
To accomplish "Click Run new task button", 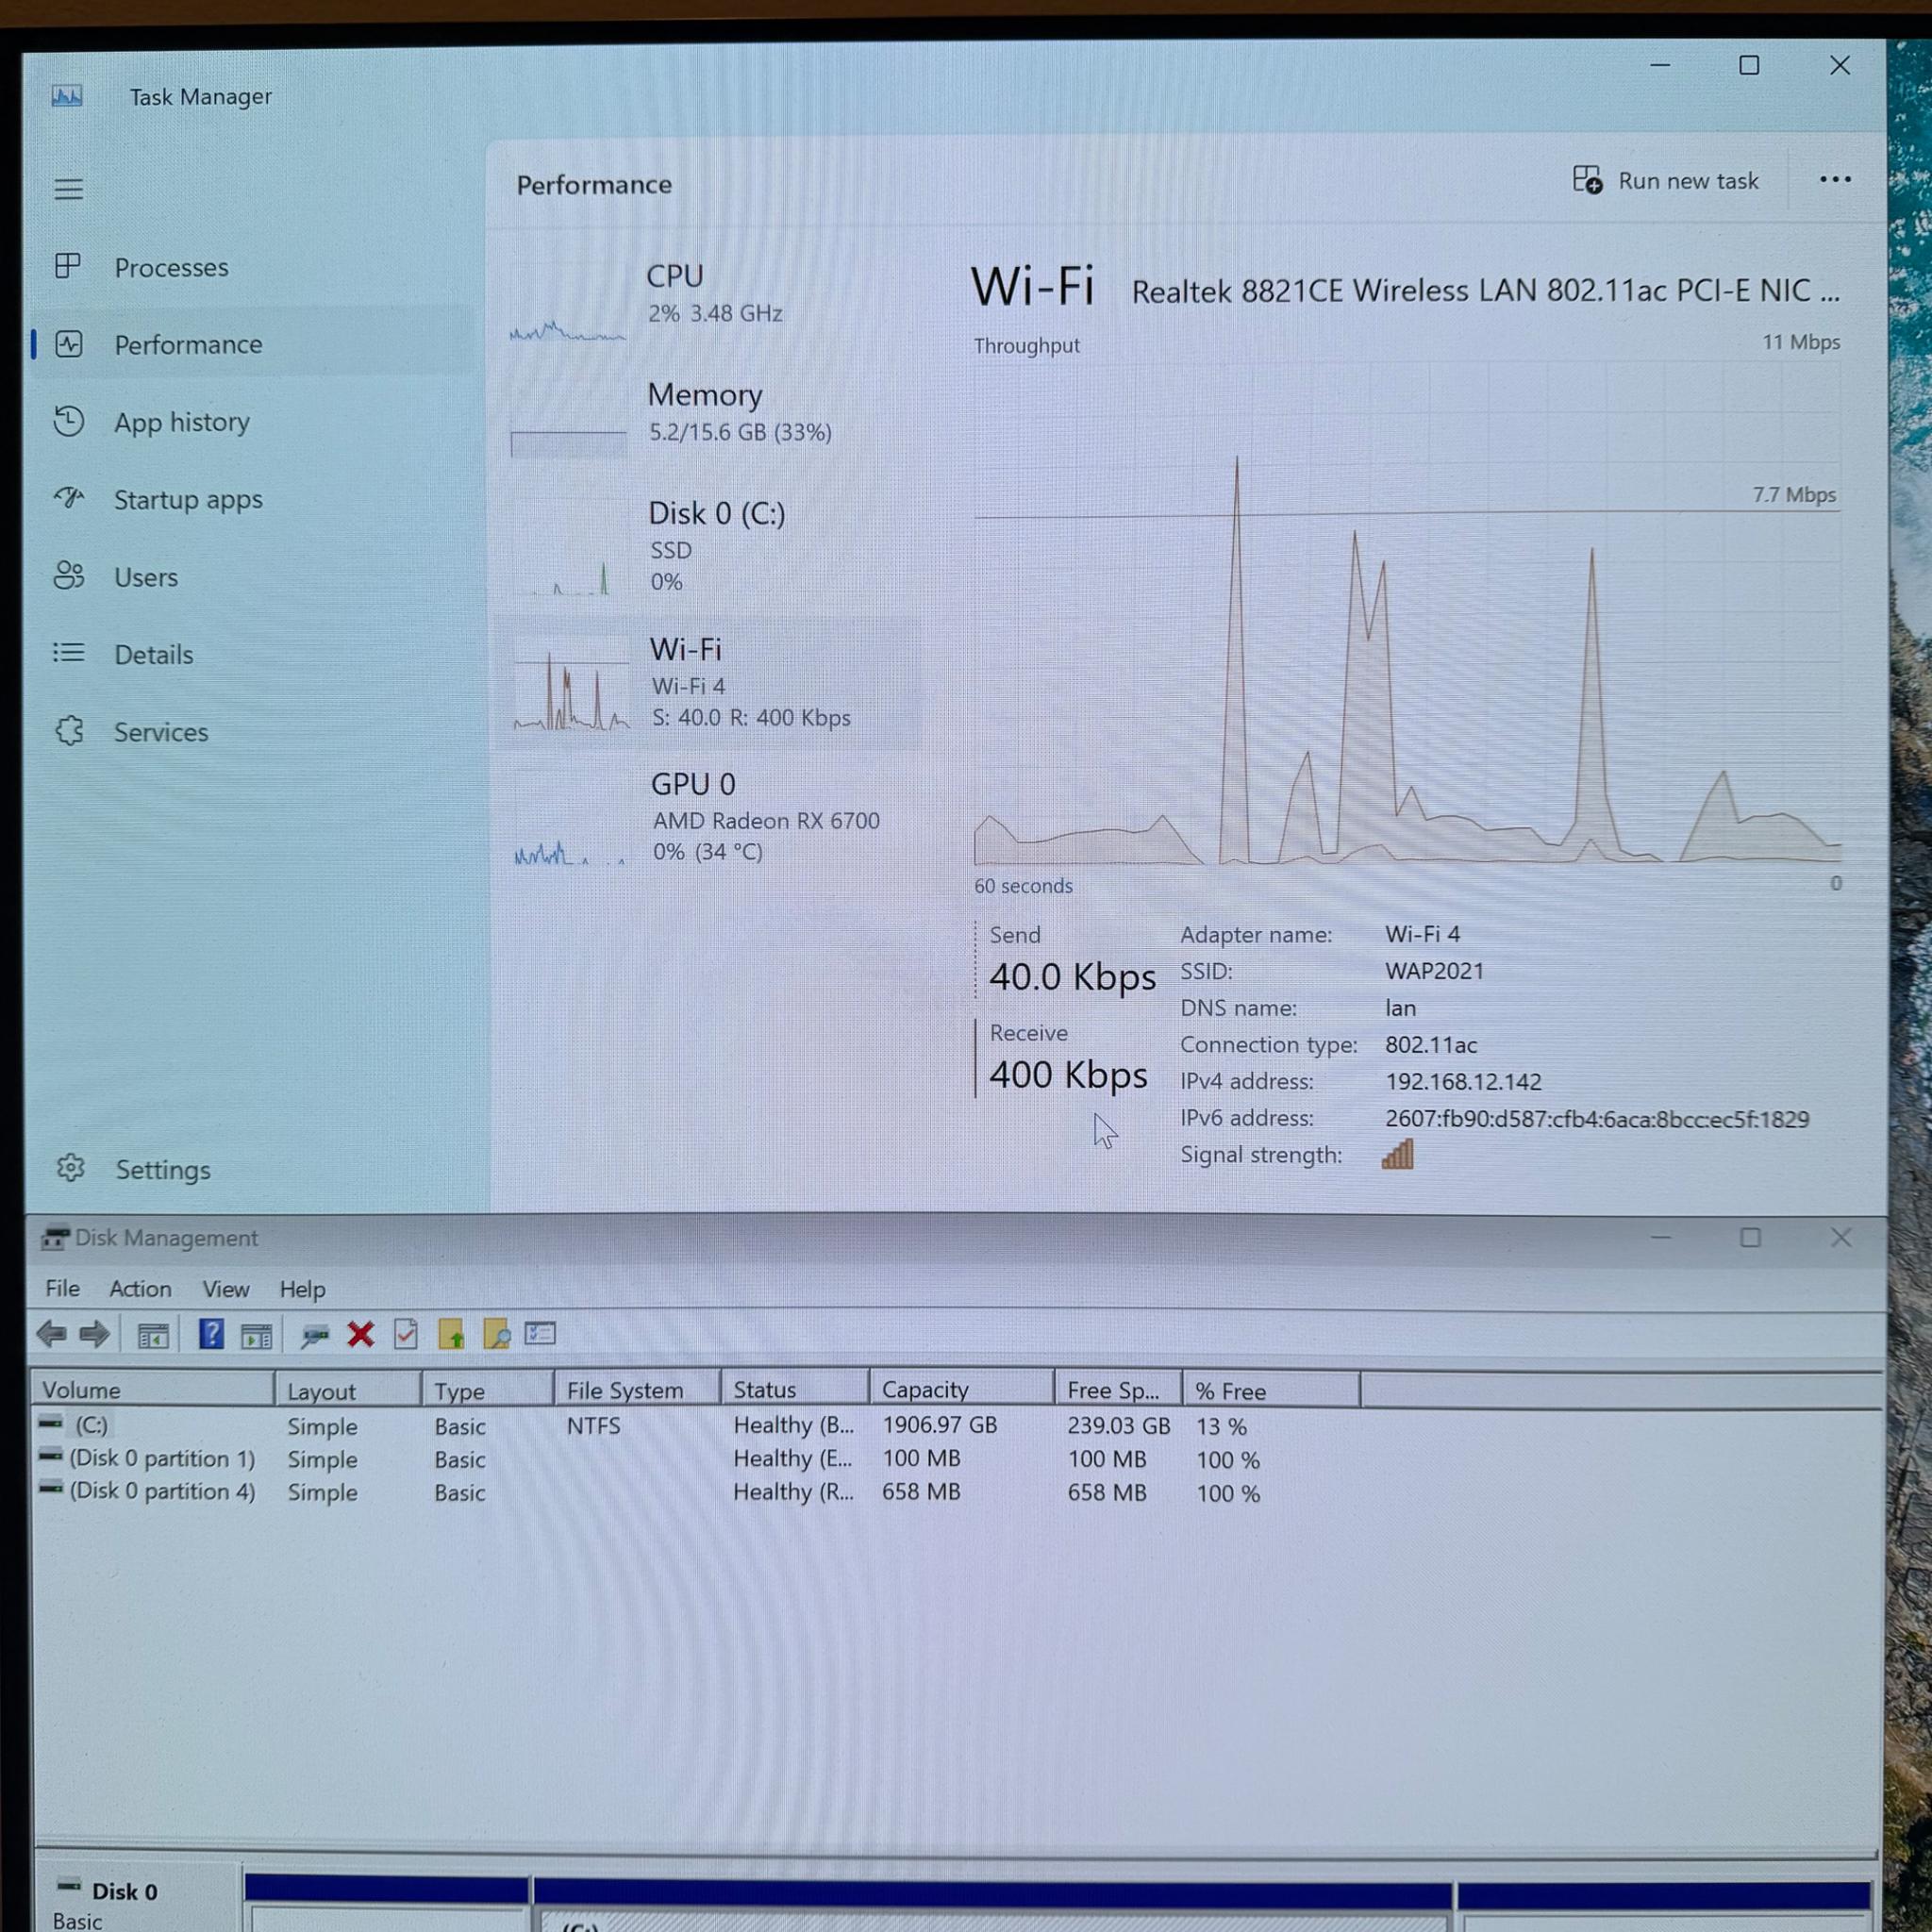I will pyautogui.click(x=1665, y=181).
